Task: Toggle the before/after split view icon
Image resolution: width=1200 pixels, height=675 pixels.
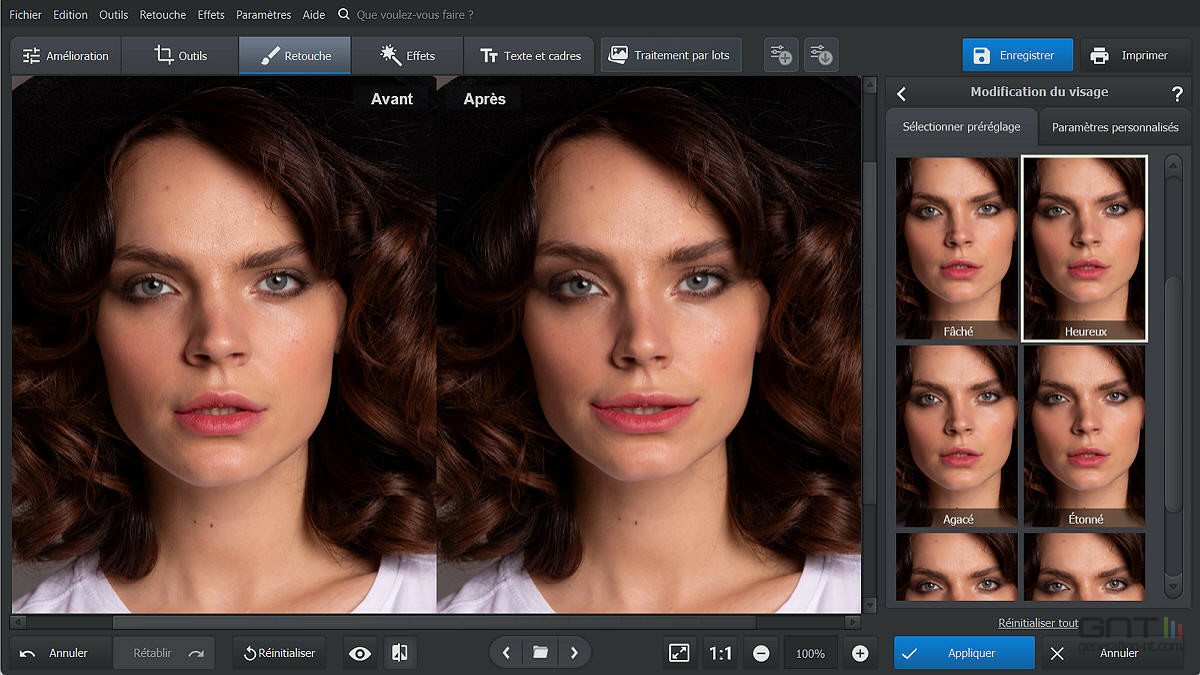Action: click(x=399, y=653)
